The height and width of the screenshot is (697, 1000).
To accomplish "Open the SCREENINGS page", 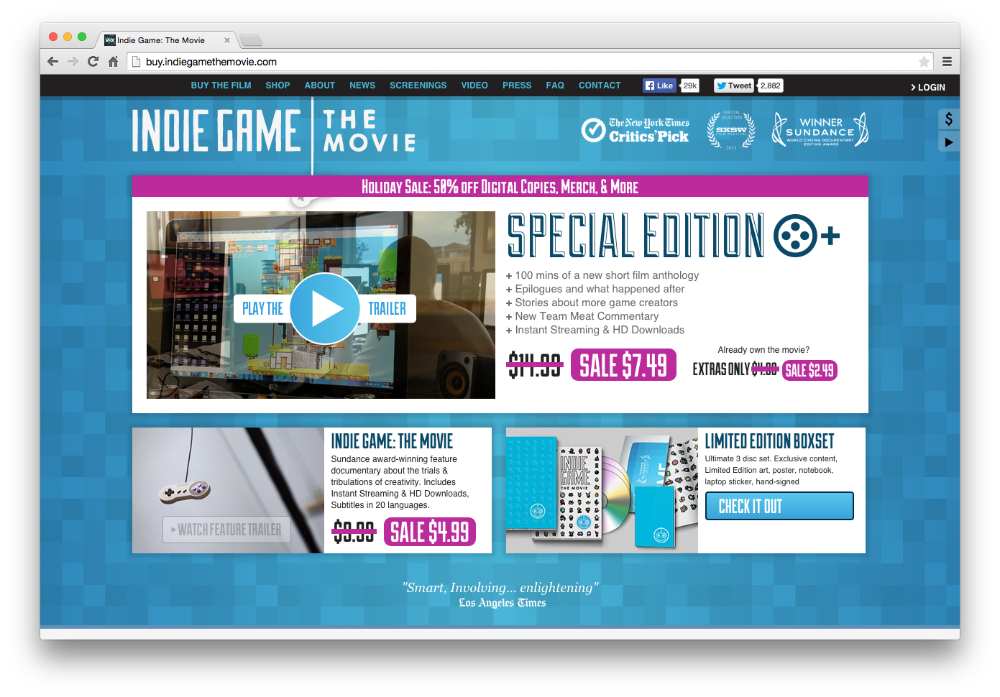I will click(x=418, y=85).
